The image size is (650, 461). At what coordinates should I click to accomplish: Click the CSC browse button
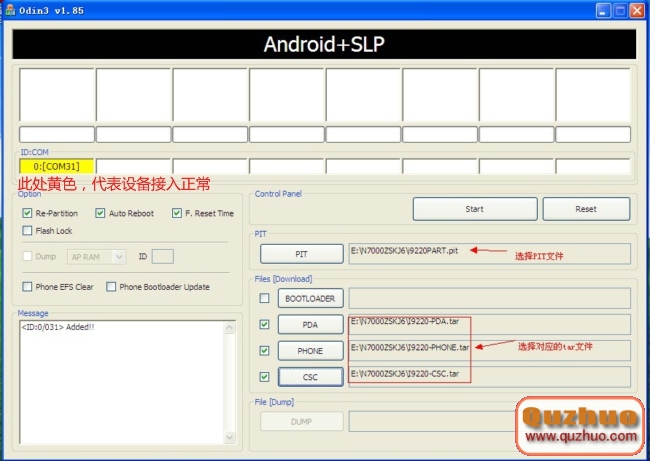point(310,377)
